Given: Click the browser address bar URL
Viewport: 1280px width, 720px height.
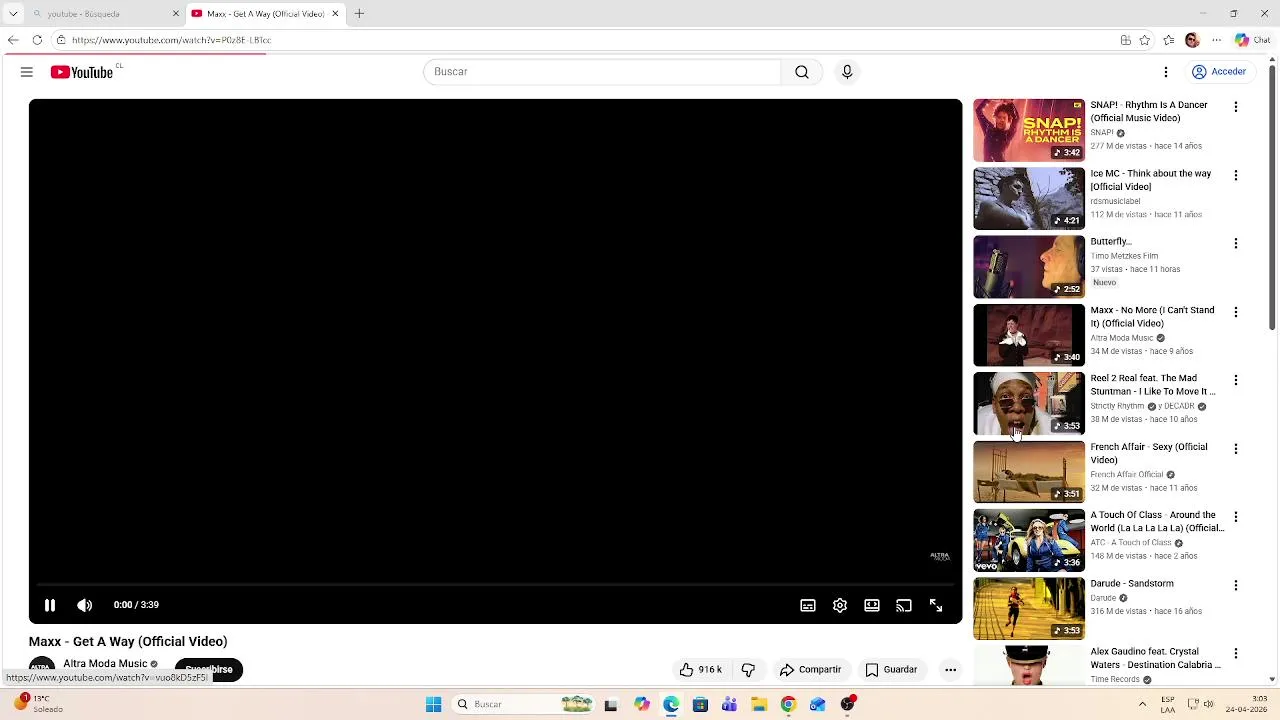Looking at the screenshot, I should [x=171, y=40].
